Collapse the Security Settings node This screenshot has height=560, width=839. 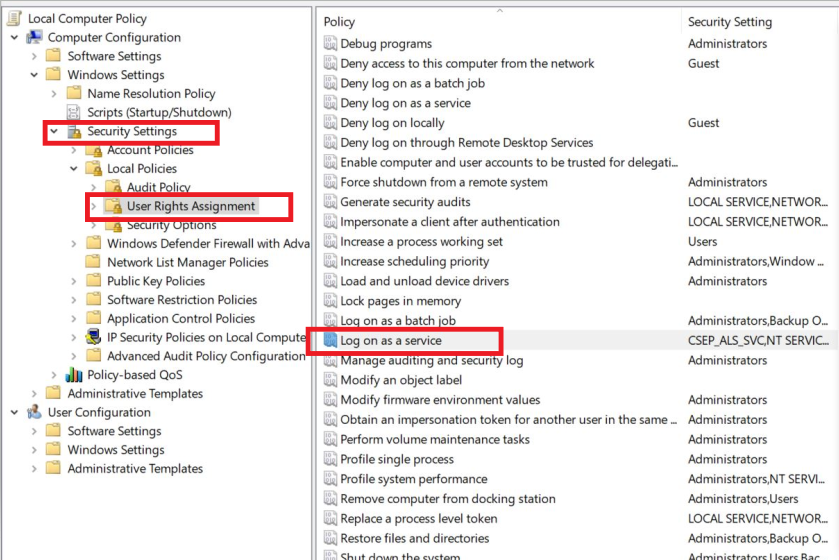pyautogui.click(x=54, y=131)
